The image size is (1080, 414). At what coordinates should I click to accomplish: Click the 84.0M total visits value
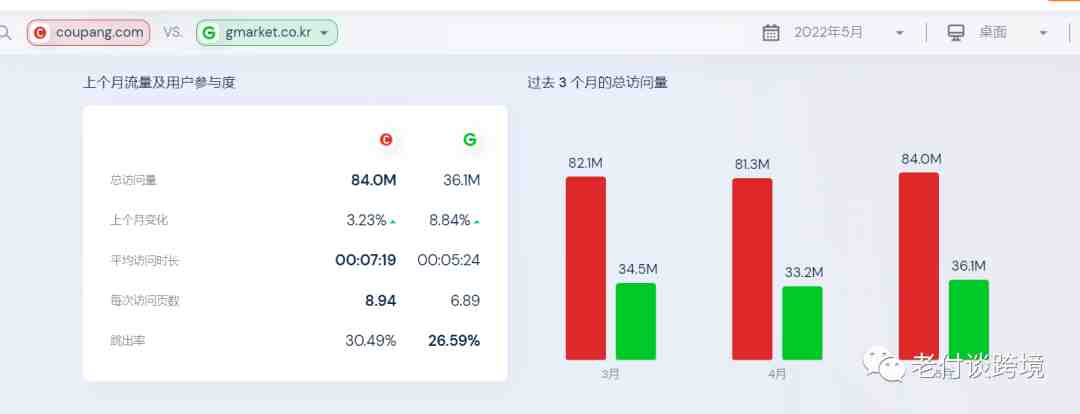coord(373,180)
